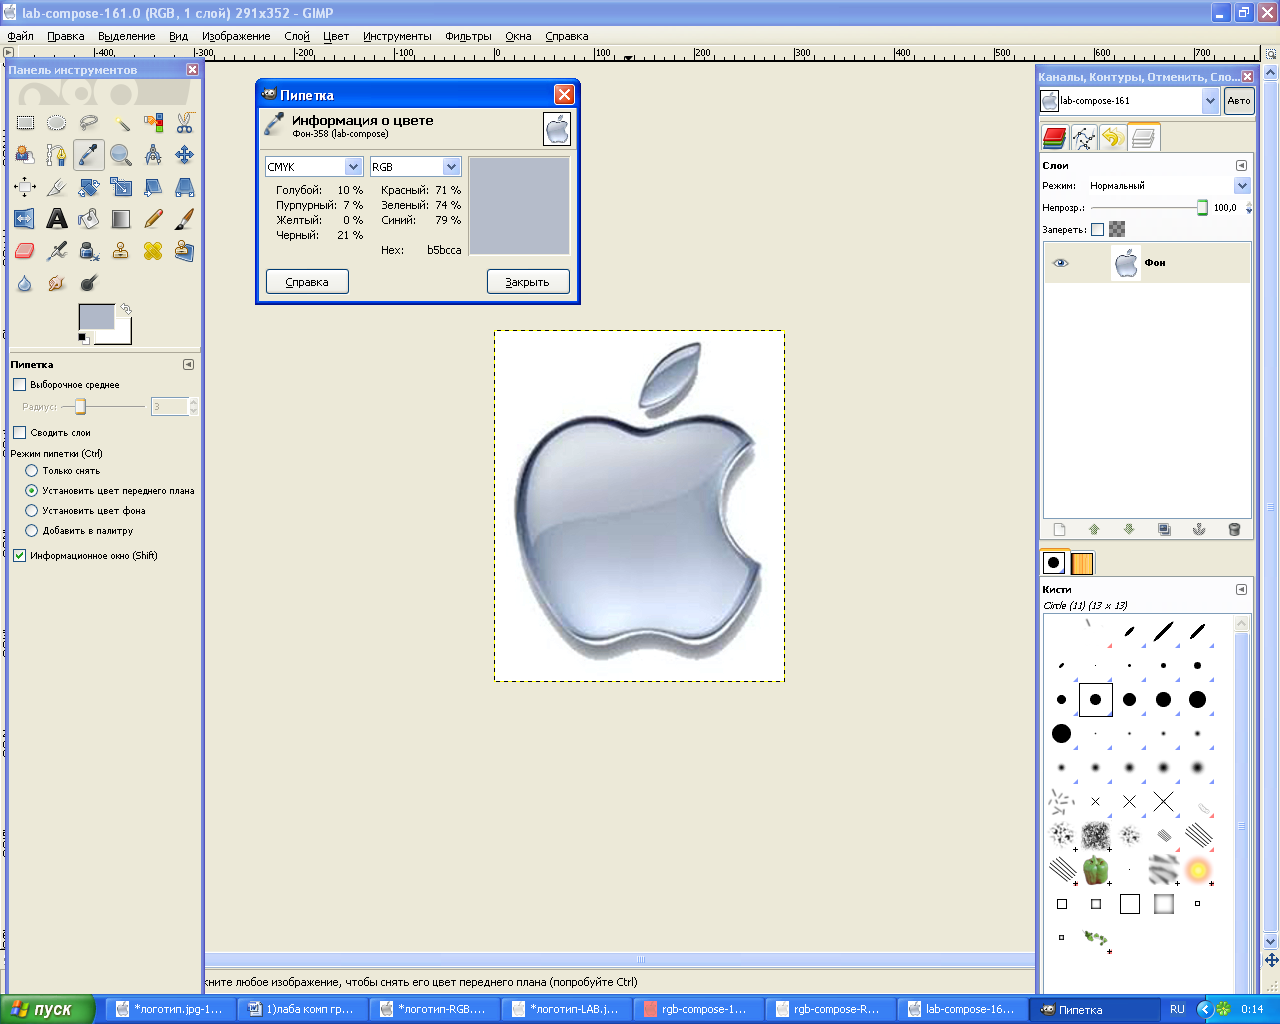Select the Alignment tool
1280x1024 pixels.
pyautogui.click(x=25, y=187)
